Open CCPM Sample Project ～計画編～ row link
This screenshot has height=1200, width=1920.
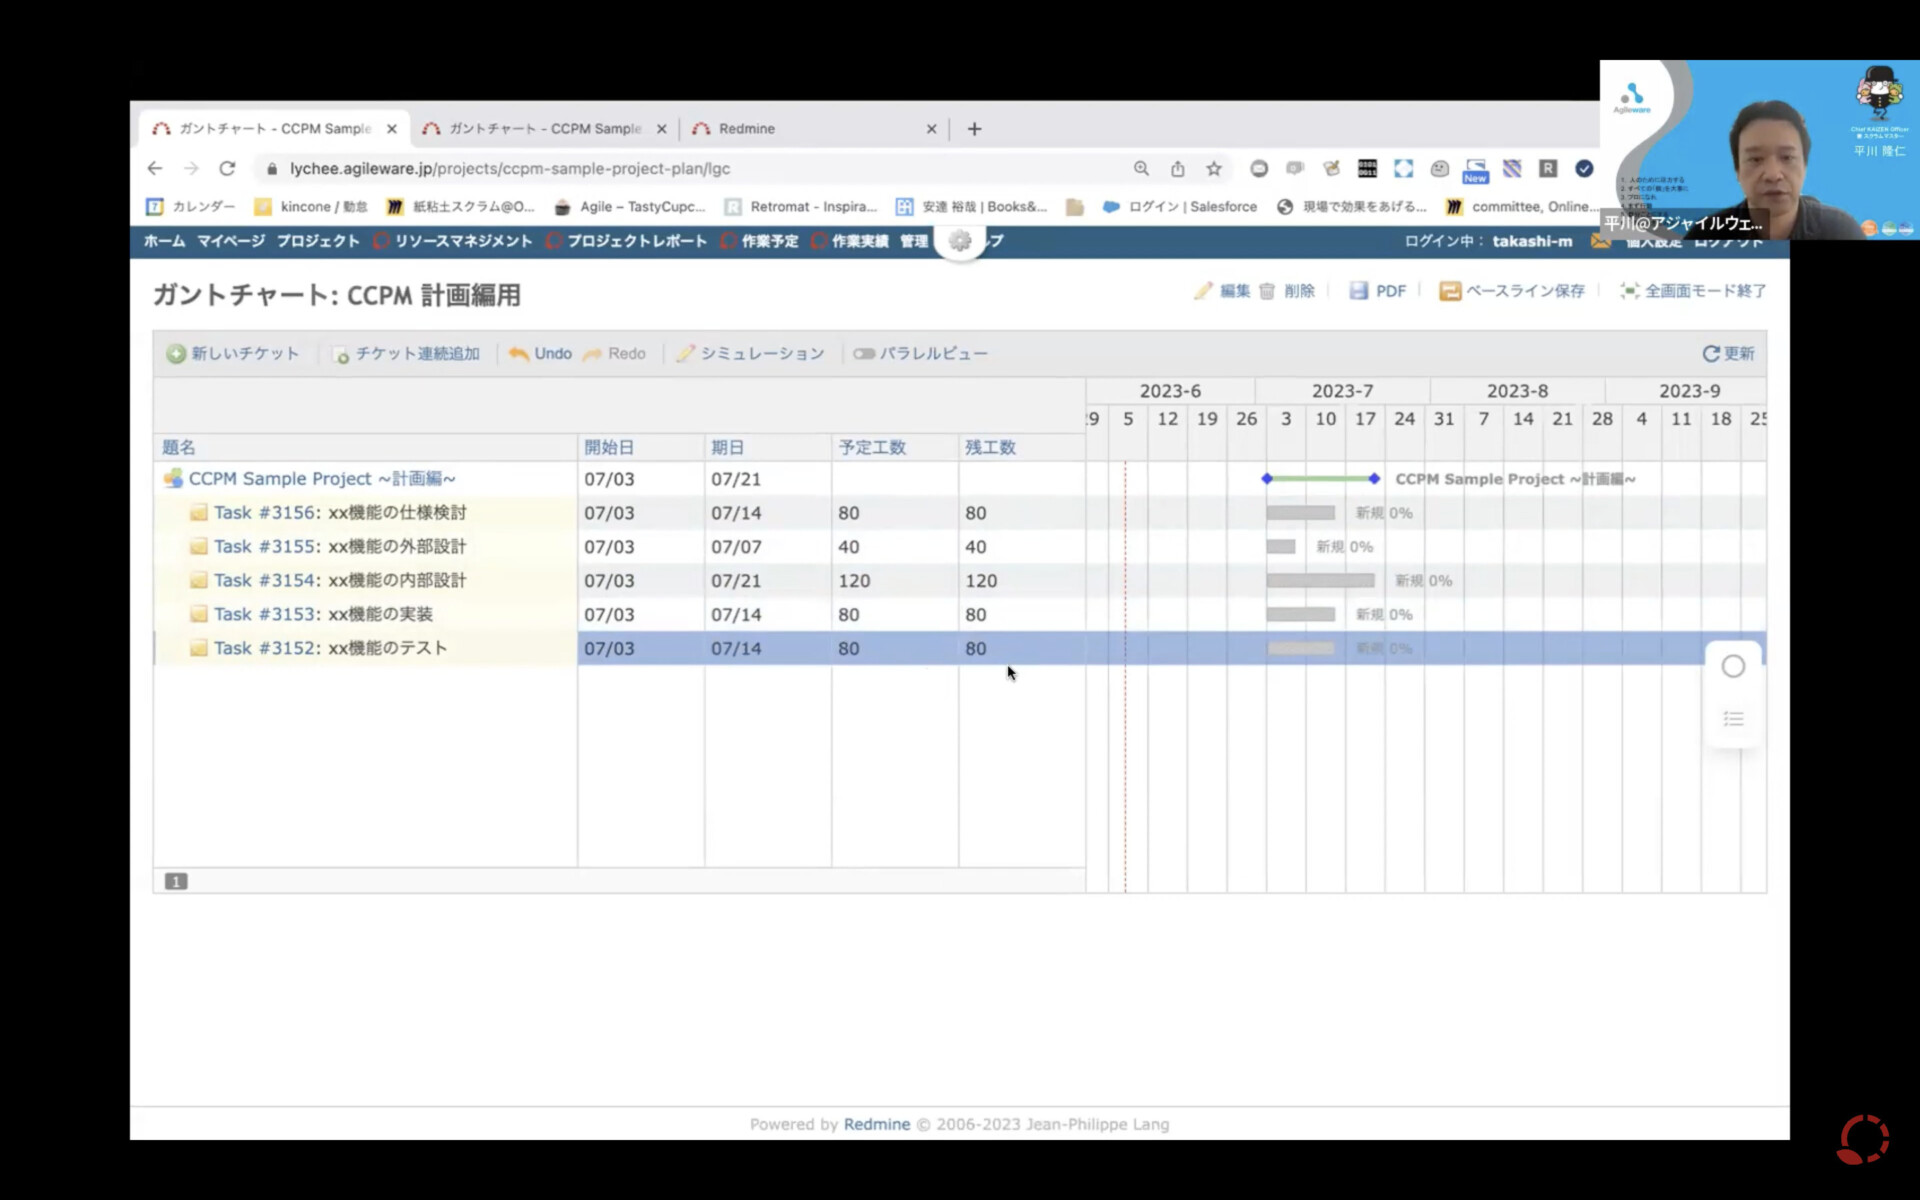click(x=322, y=479)
